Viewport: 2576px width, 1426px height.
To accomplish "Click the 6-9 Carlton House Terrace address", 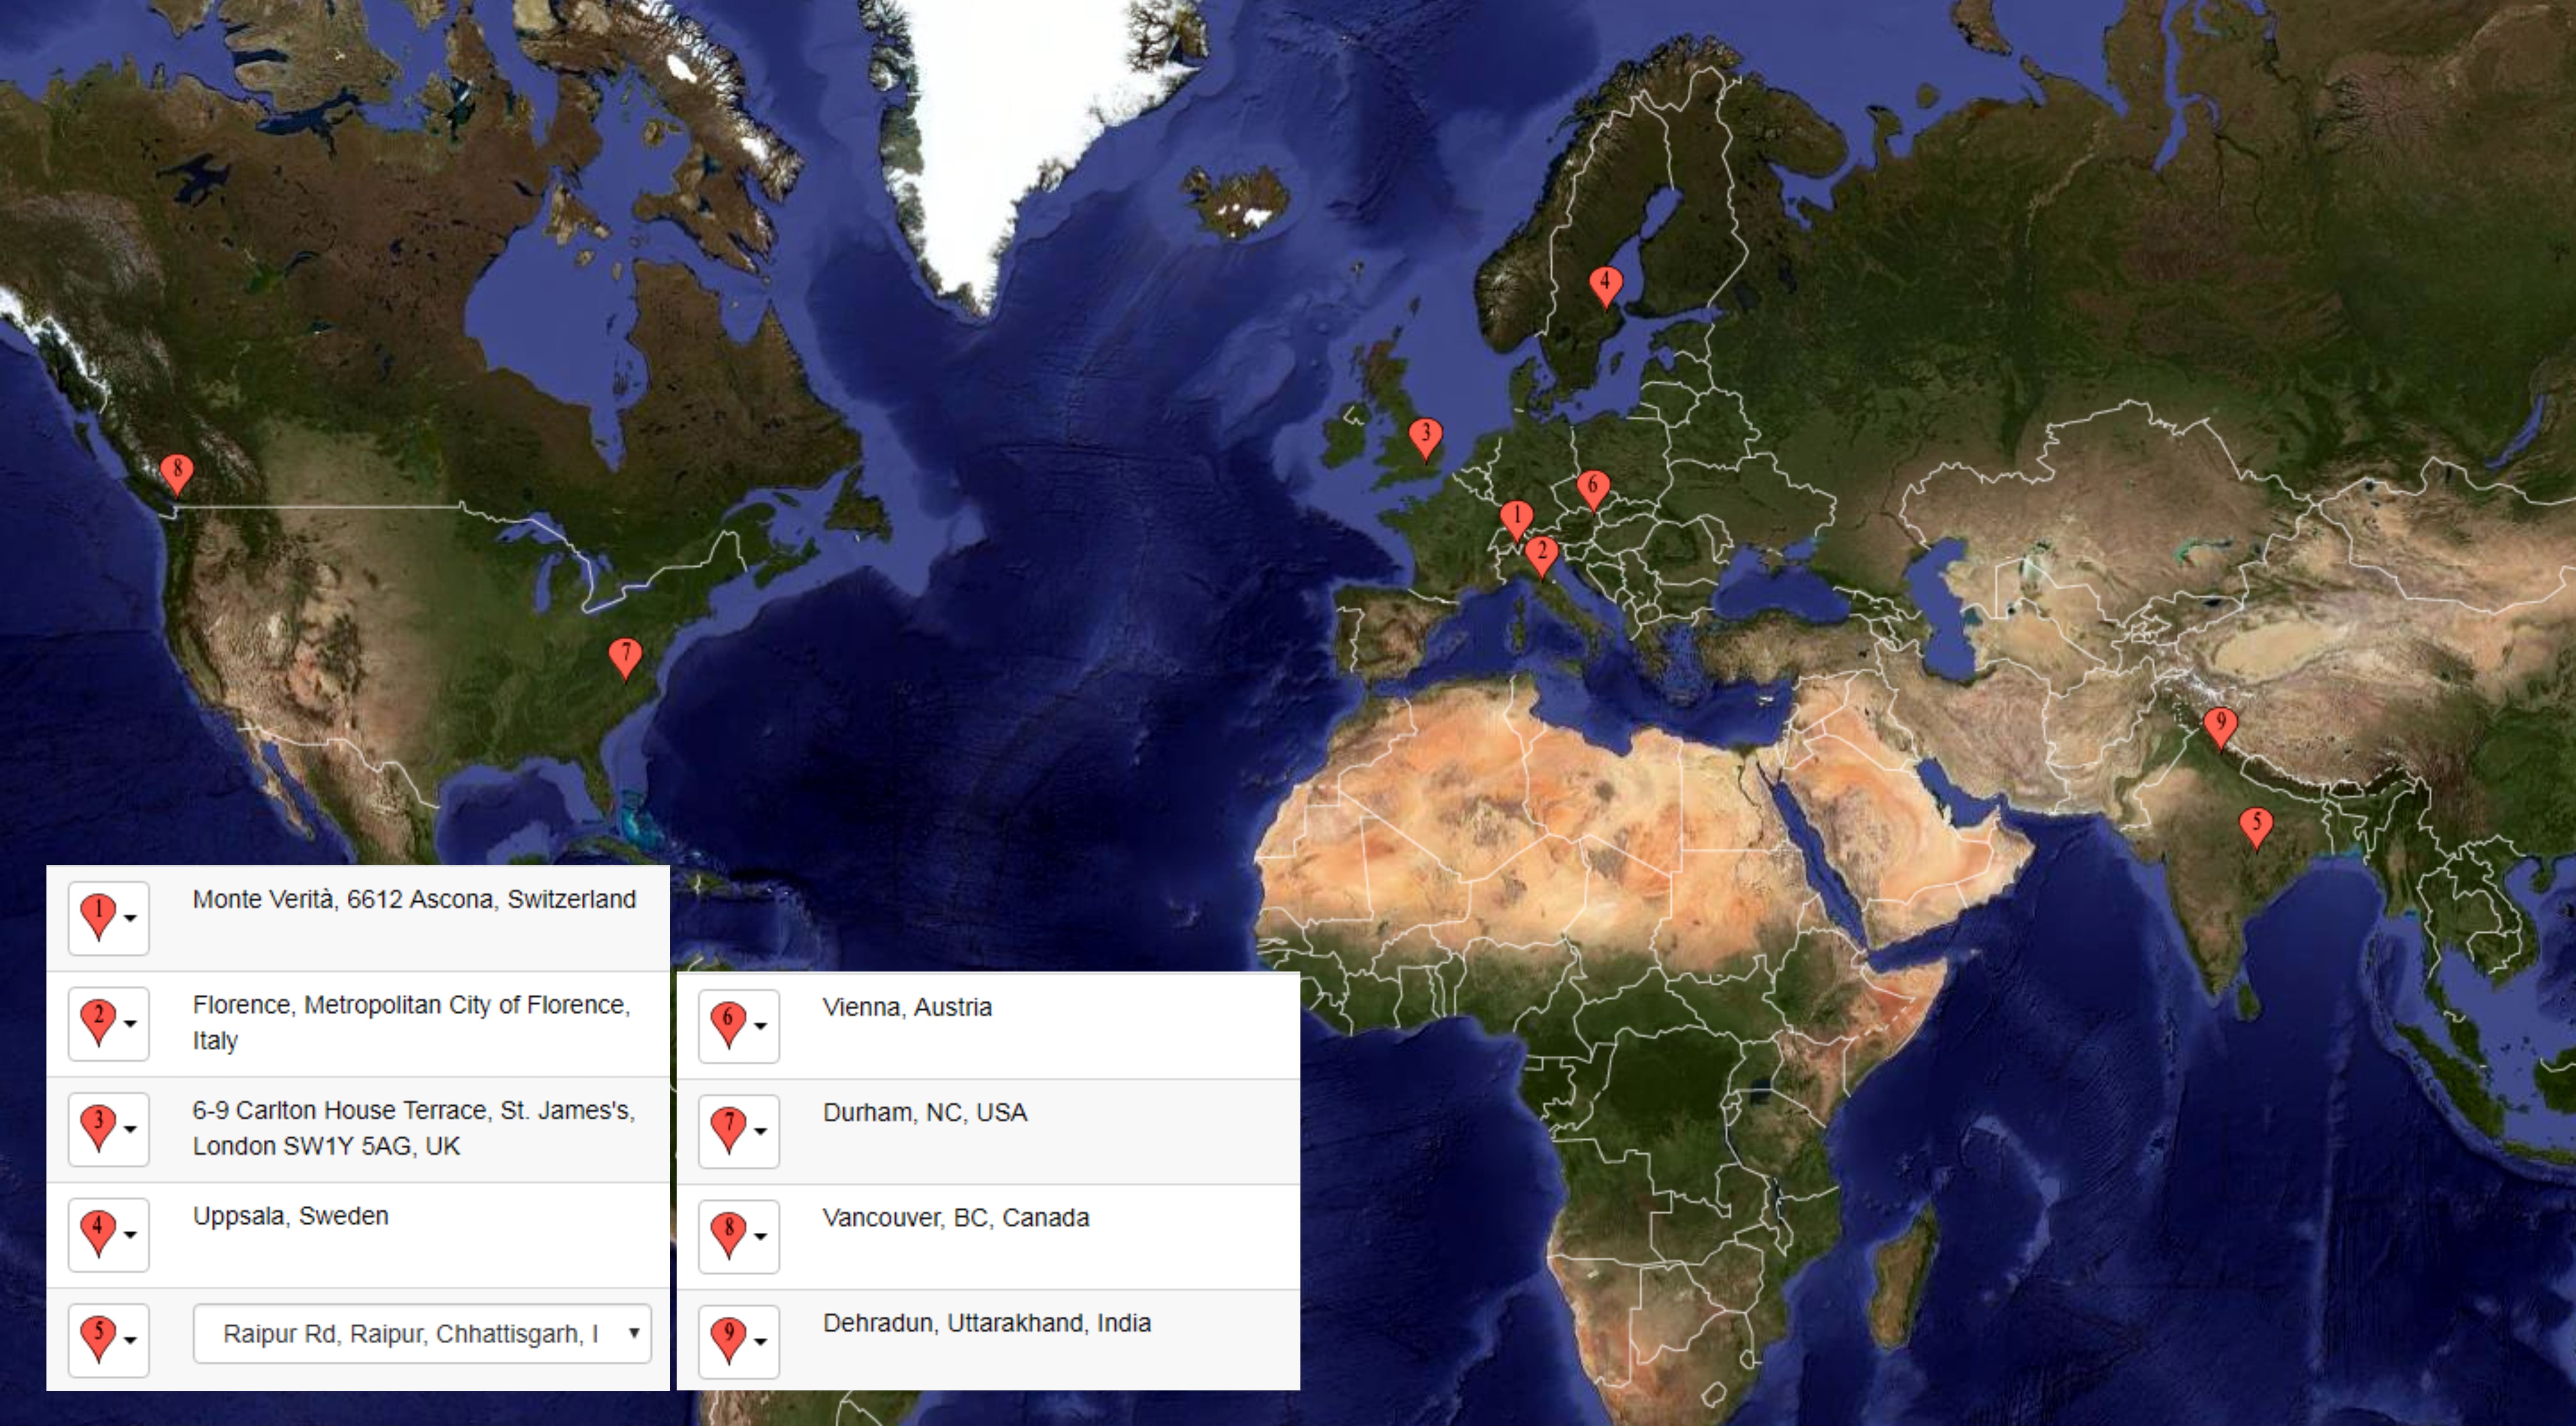I will (414, 1128).
